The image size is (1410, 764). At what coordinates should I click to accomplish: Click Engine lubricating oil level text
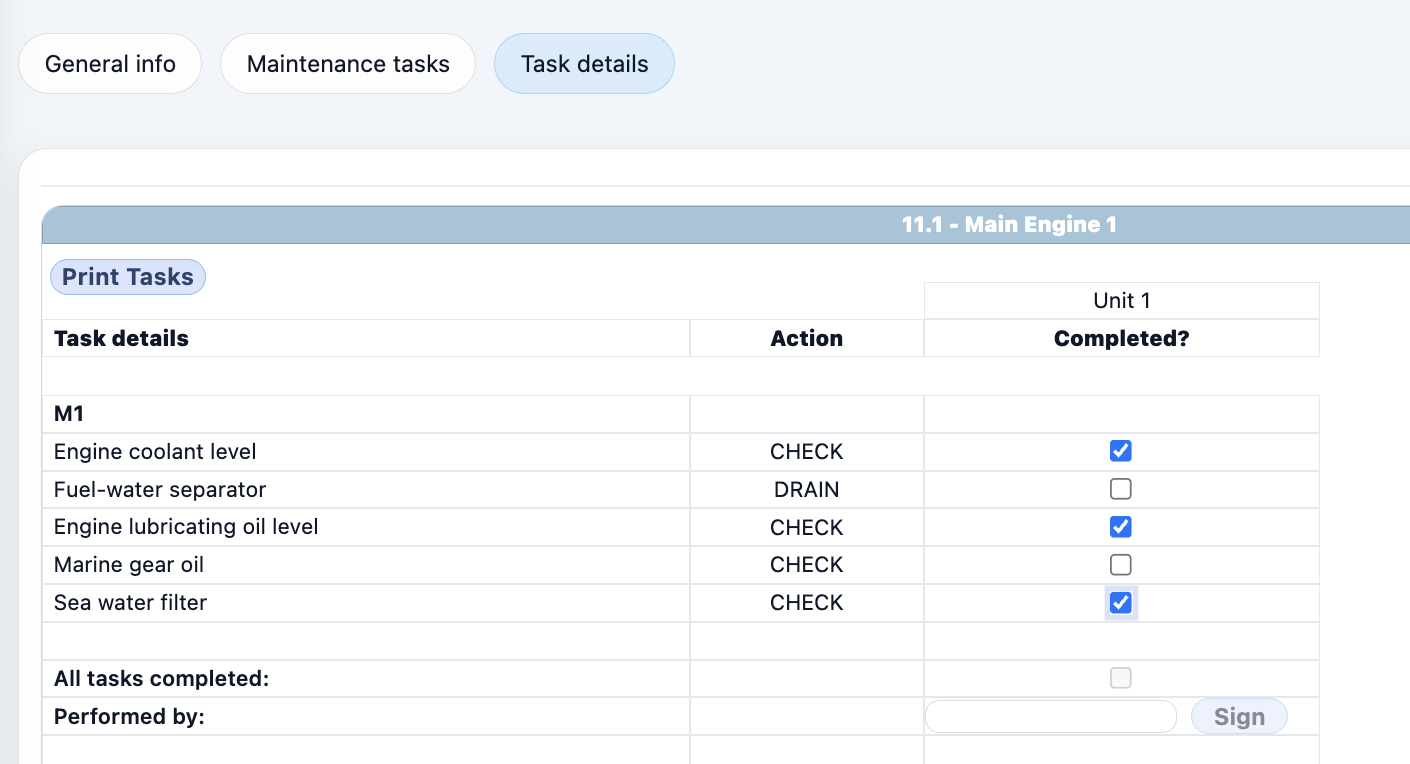point(186,527)
